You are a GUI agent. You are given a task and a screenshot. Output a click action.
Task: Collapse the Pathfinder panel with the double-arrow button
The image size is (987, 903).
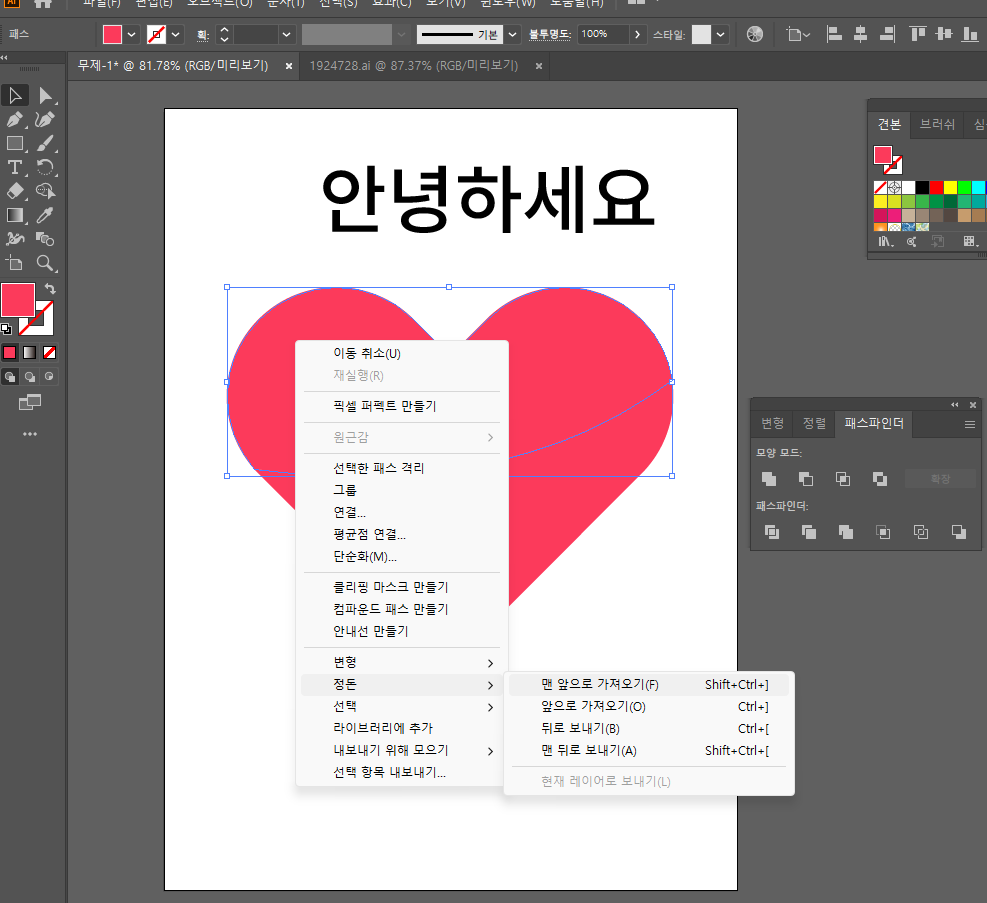coord(954,405)
